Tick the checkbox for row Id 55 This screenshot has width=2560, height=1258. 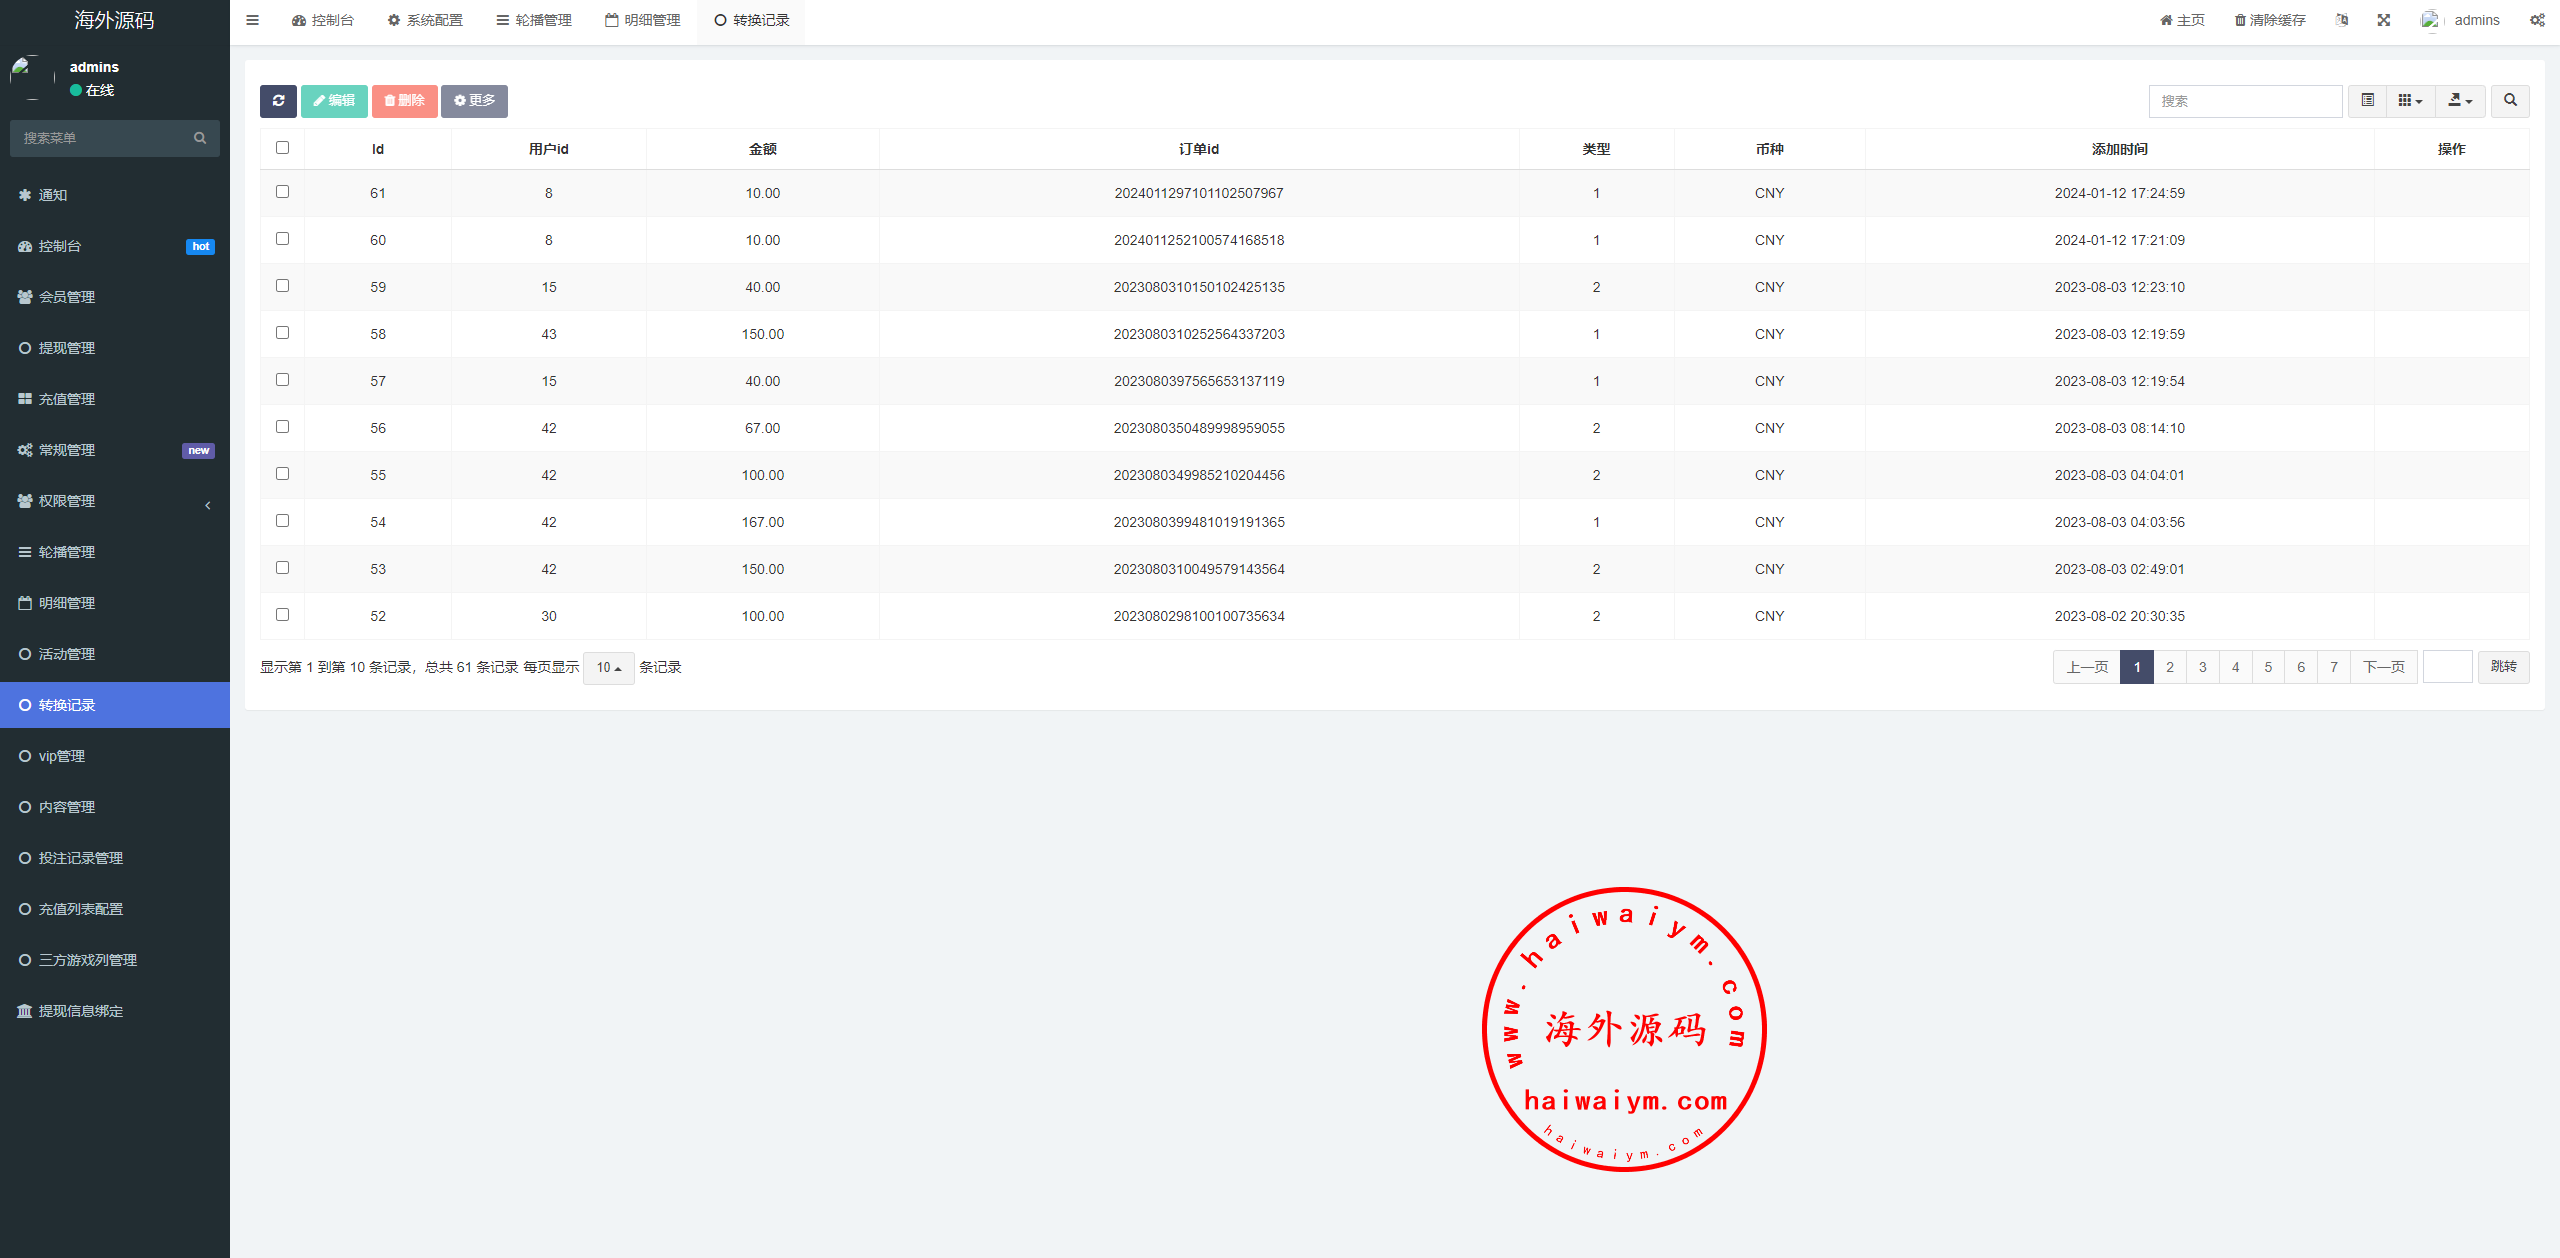(282, 474)
